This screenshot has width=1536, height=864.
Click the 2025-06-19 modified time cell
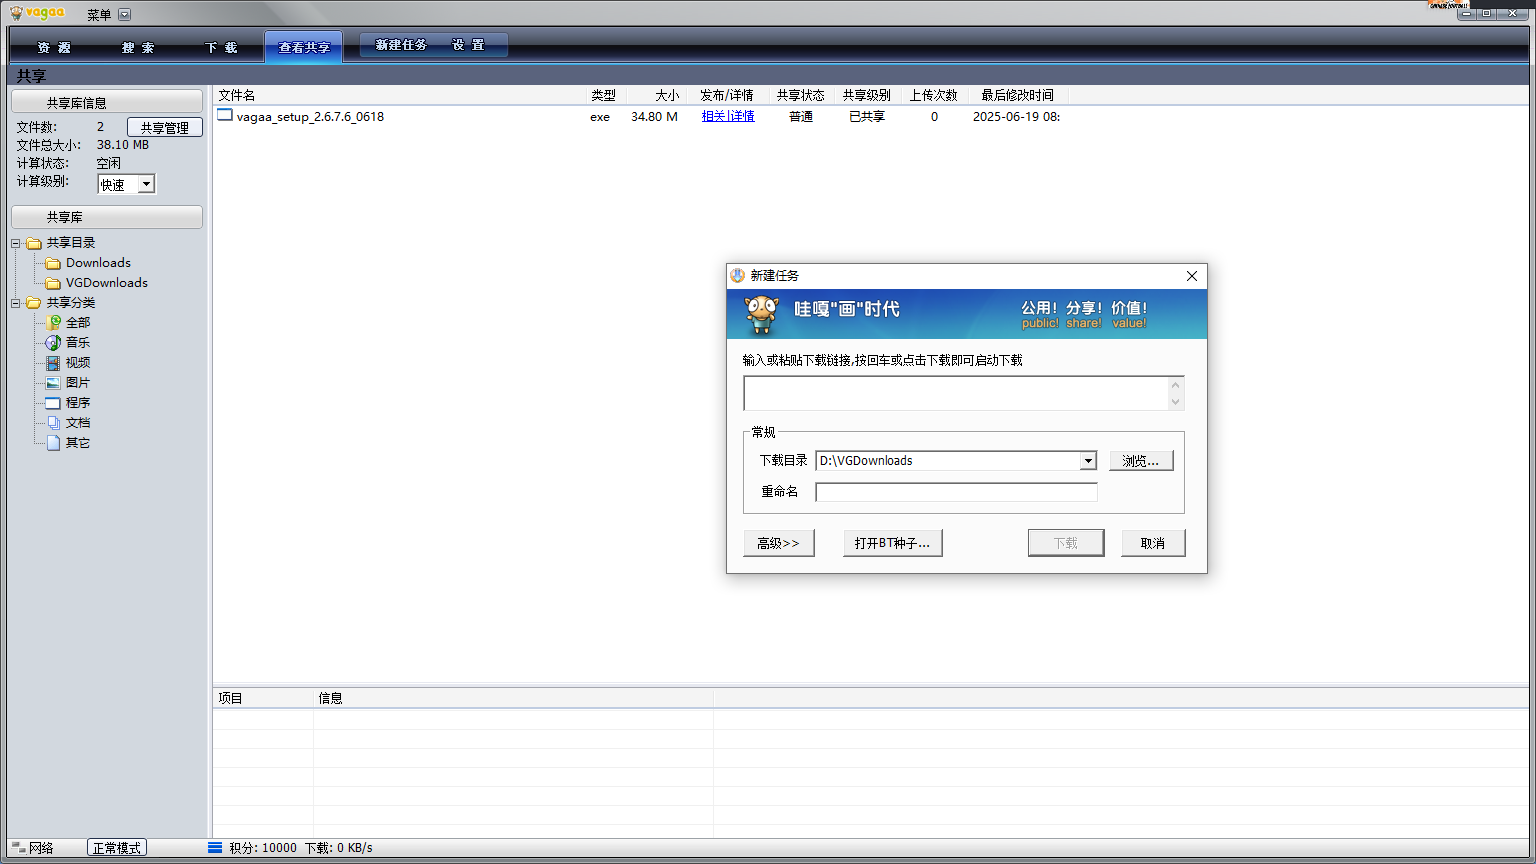1016,116
